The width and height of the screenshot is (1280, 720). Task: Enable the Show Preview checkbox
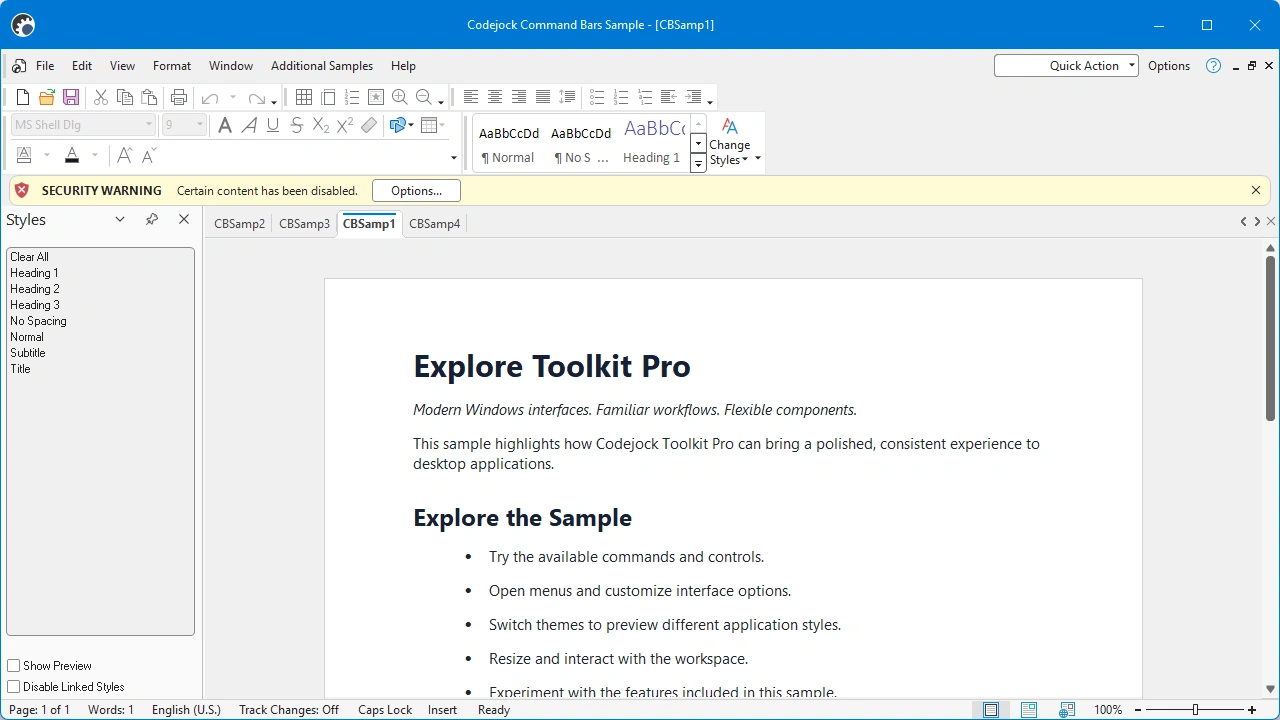coord(14,666)
